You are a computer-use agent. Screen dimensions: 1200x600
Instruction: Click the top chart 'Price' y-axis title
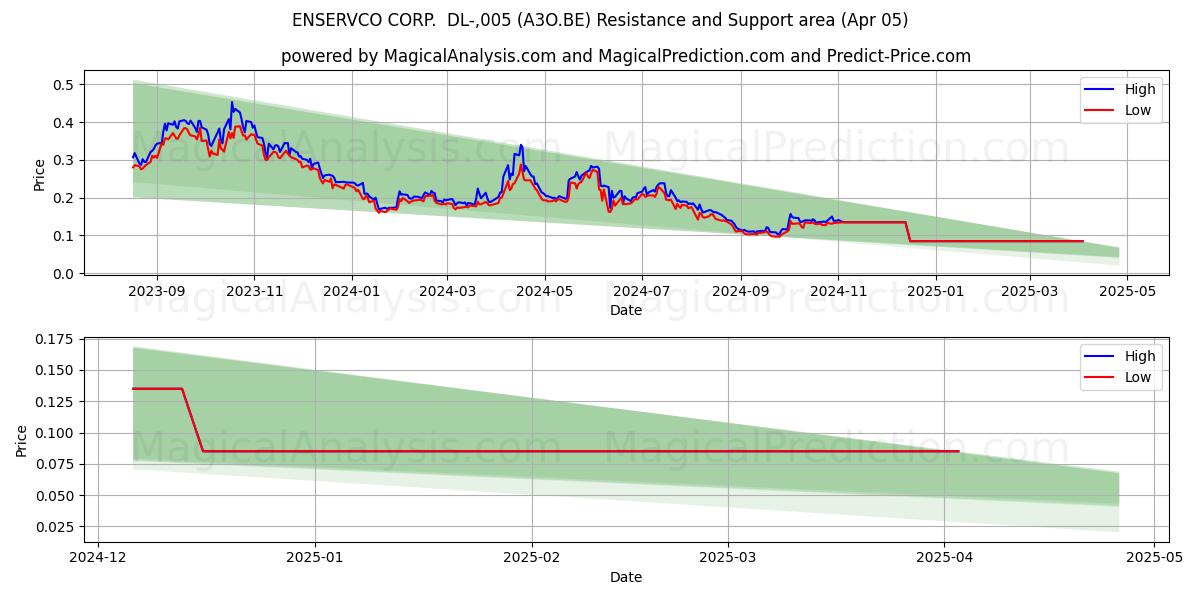(x=40, y=175)
